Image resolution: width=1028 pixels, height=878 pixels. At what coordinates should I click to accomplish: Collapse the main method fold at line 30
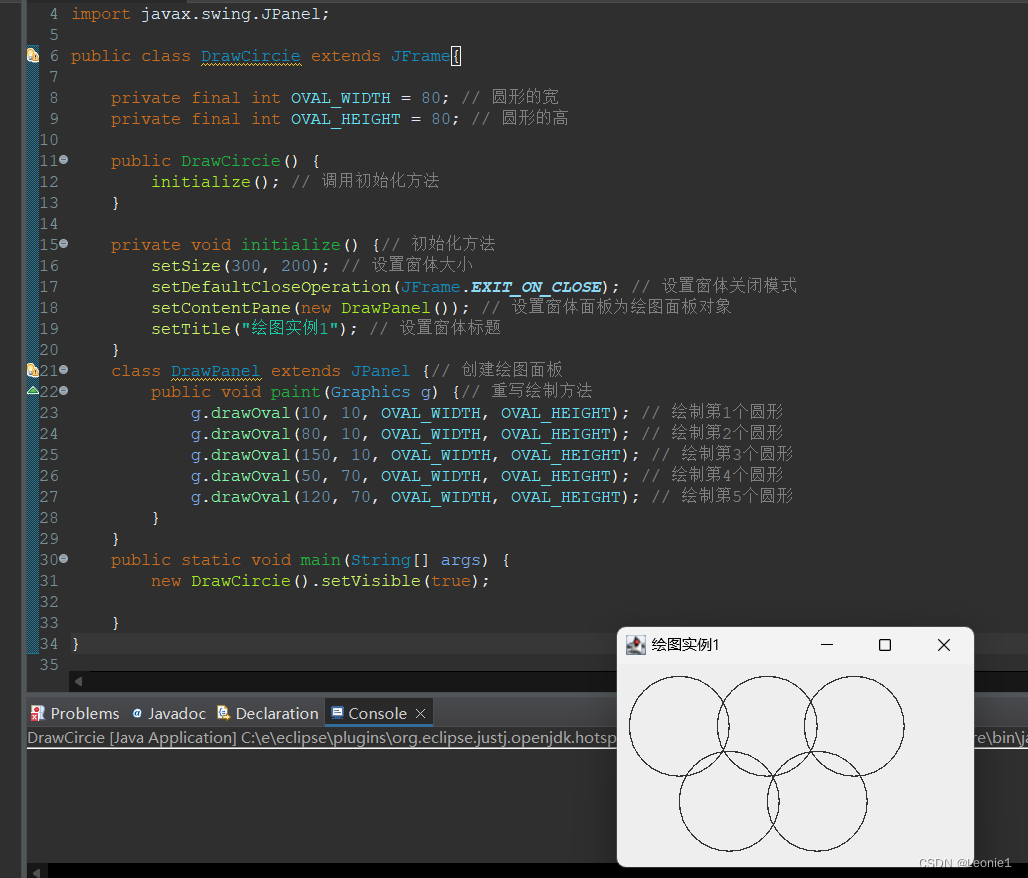(64, 559)
